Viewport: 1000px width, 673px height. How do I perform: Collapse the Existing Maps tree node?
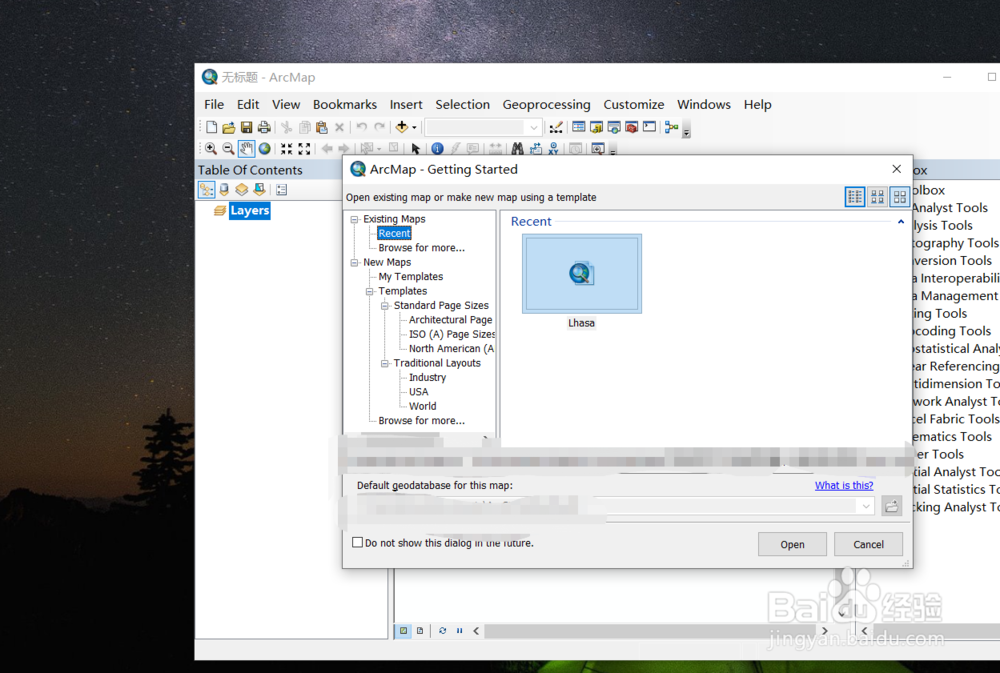click(x=355, y=219)
